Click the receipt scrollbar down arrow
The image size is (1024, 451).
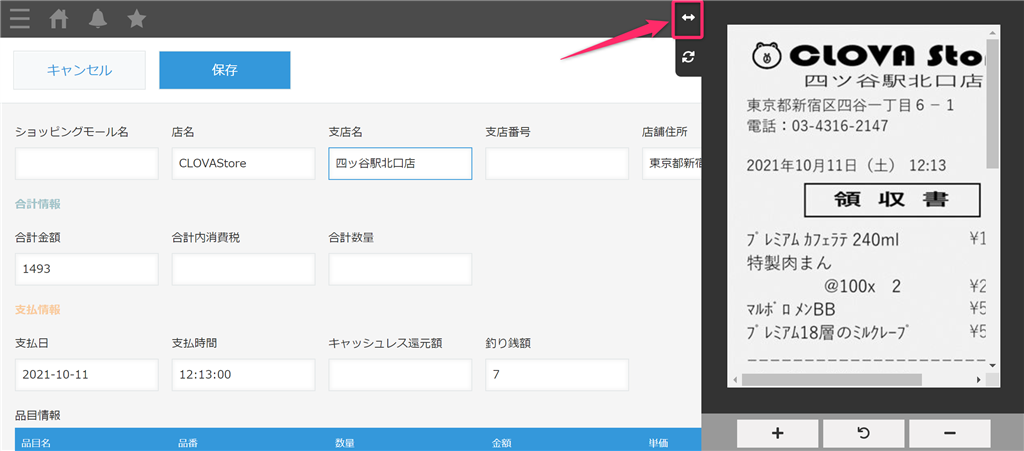[x=993, y=365]
